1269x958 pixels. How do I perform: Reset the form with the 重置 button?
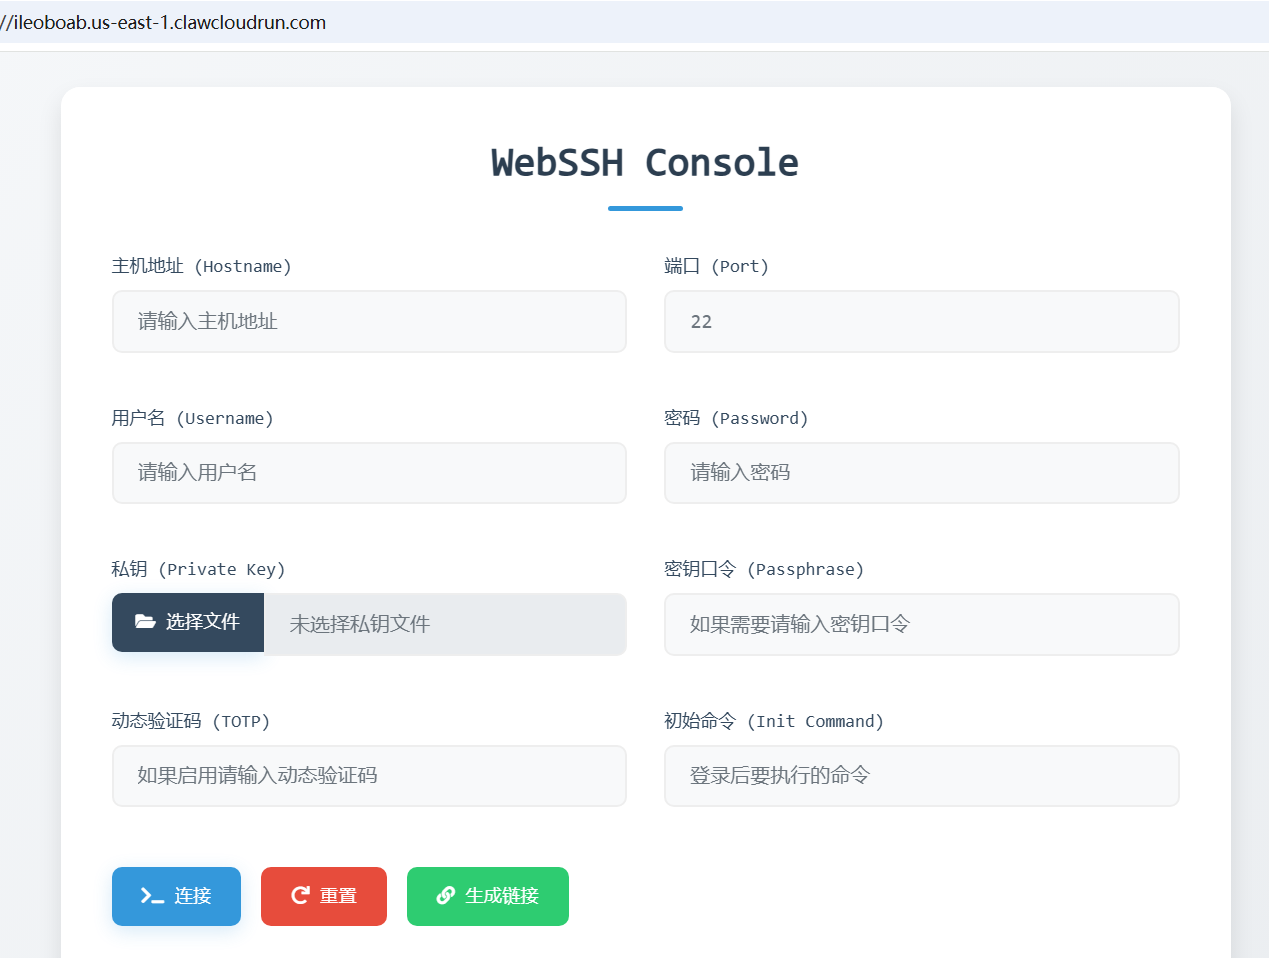[x=323, y=896]
